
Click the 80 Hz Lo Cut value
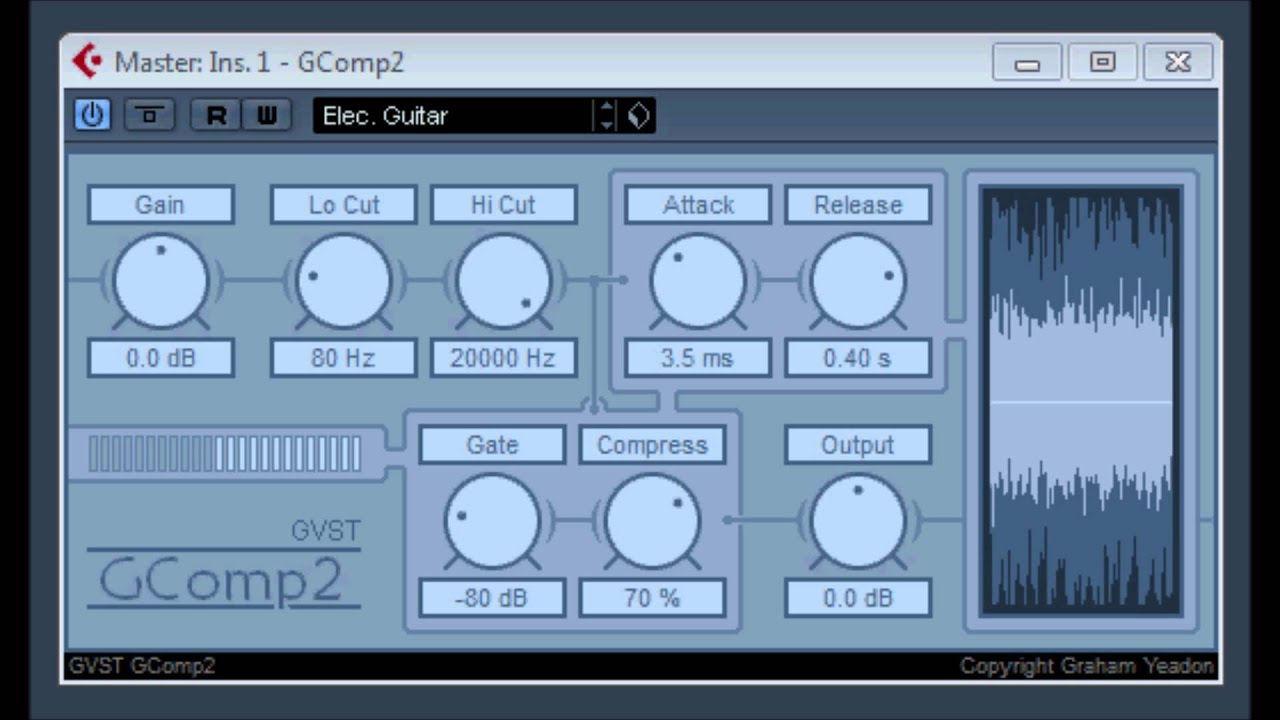pyautogui.click(x=343, y=358)
